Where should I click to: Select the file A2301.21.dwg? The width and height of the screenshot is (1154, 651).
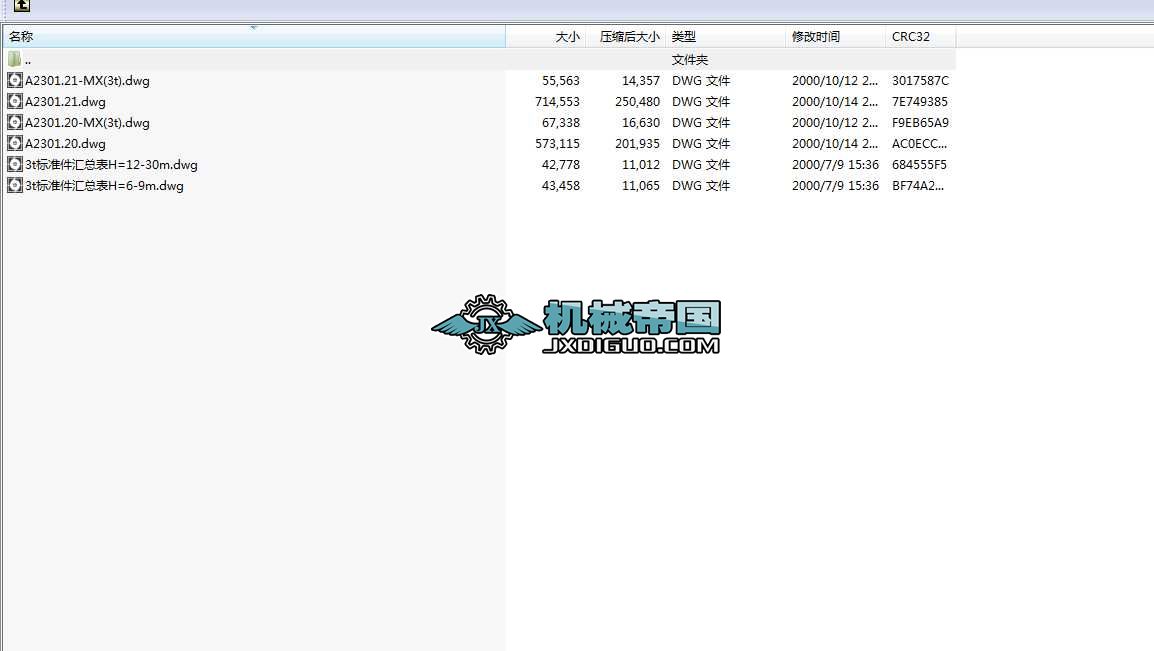tap(66, 101)
